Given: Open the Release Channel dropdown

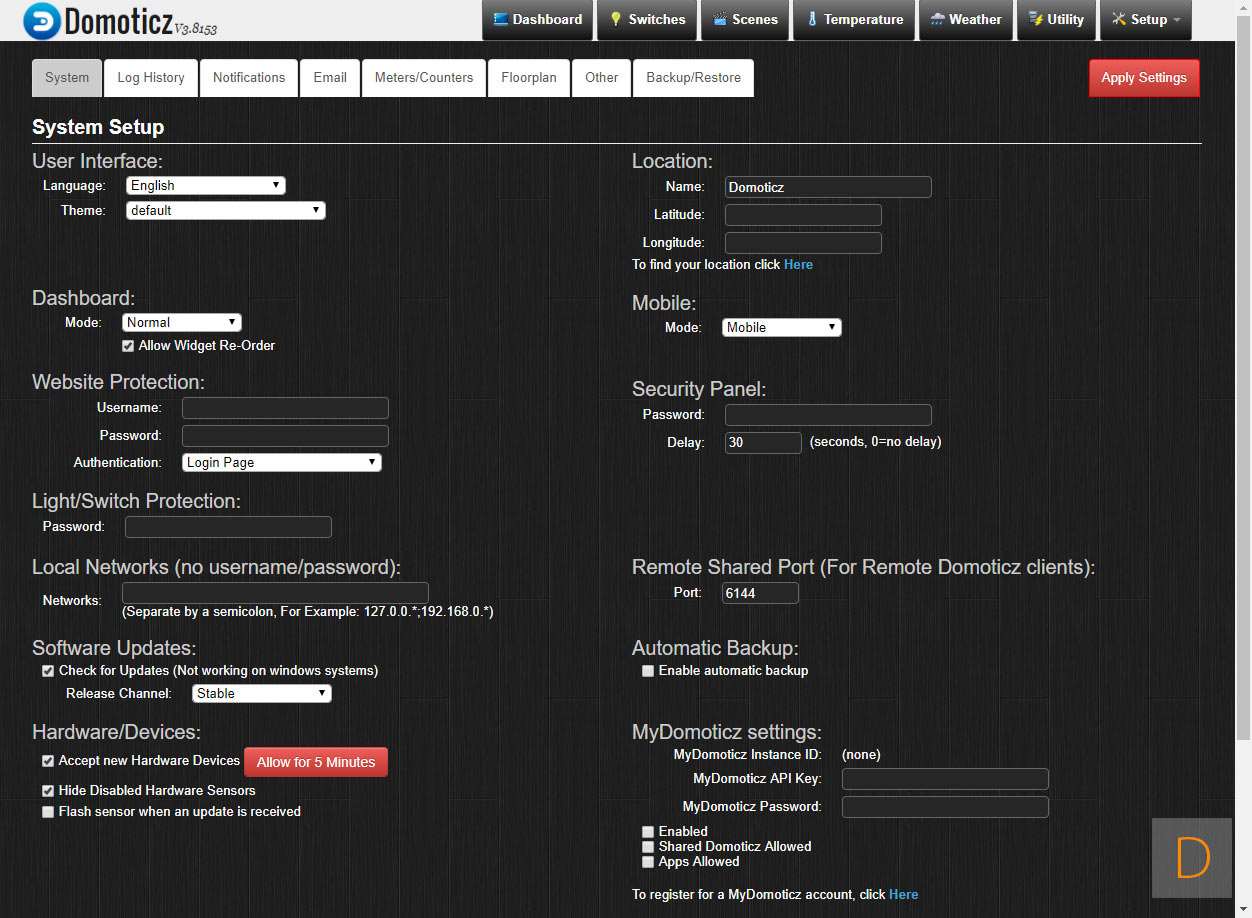Looking at the screenshot, I should point(261,693).
